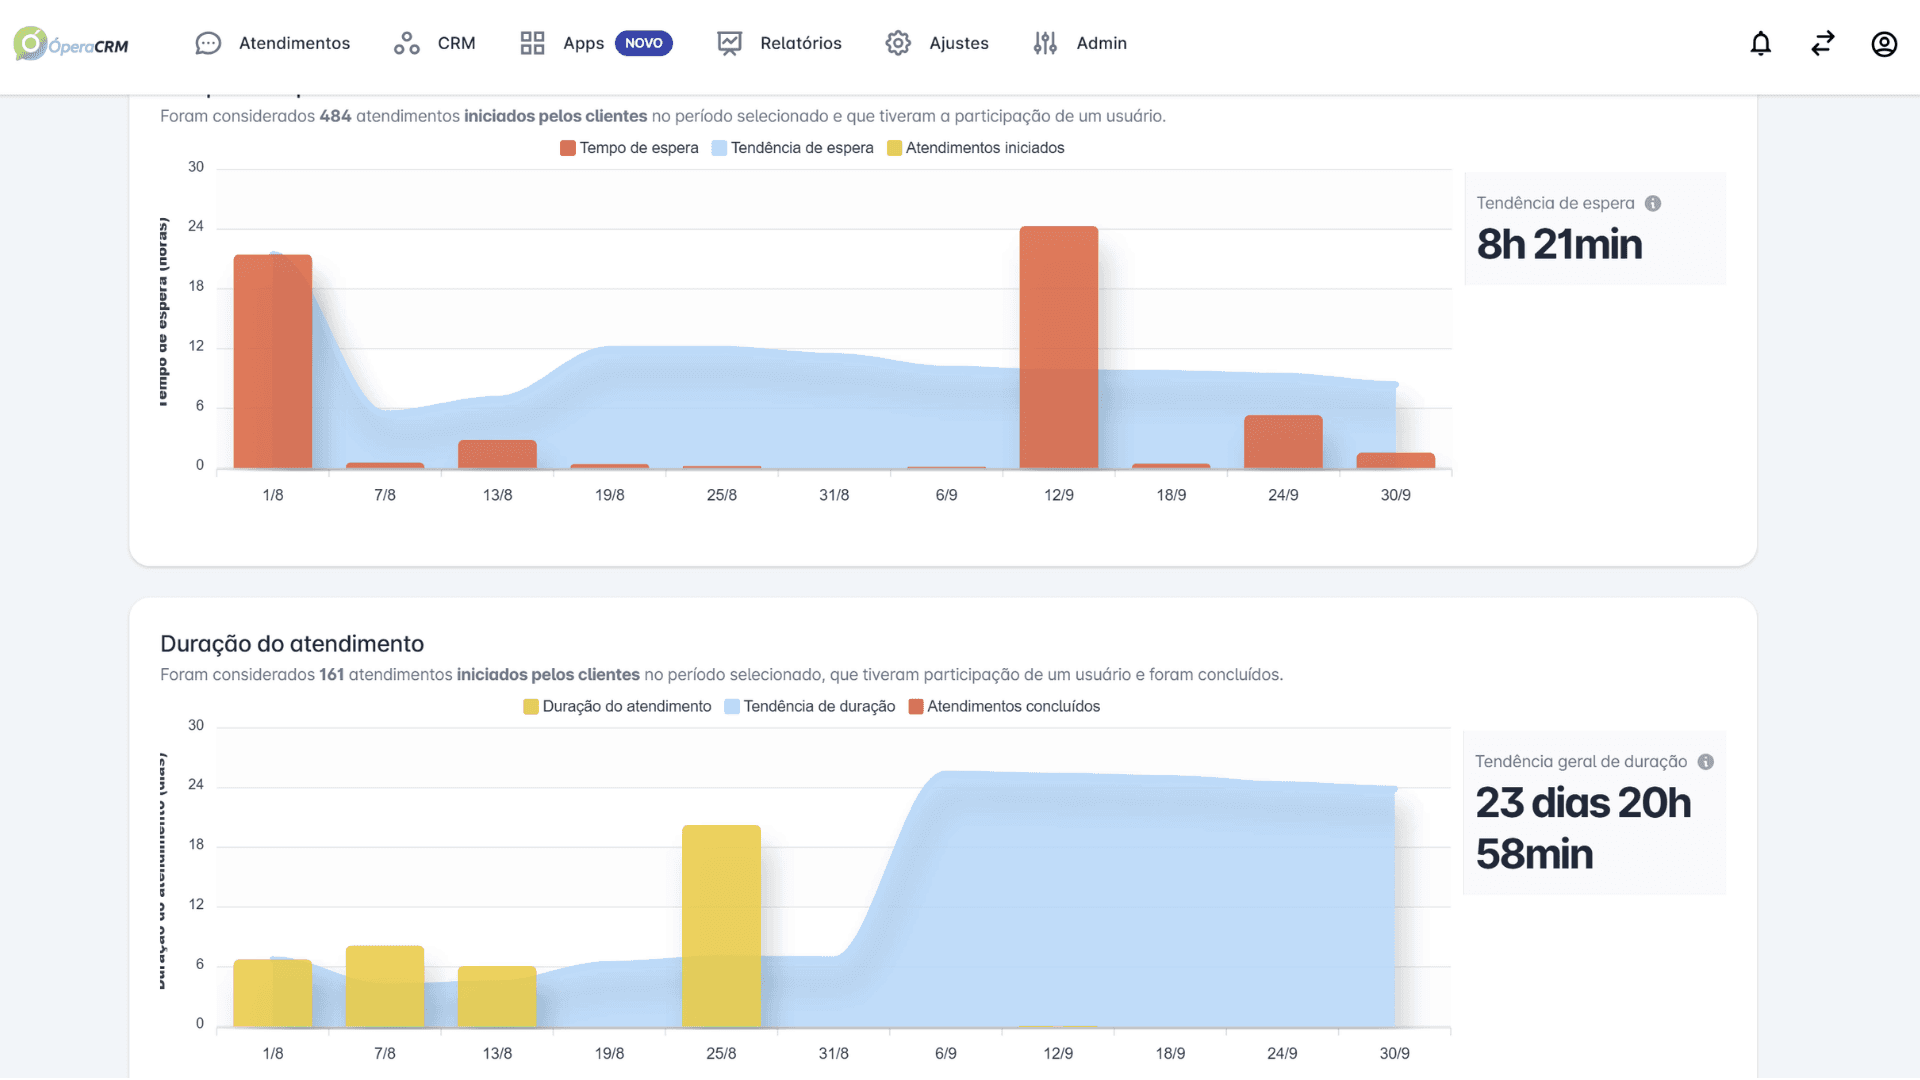Viewport: 1920px width, 1080px height.
Task: Show info for Tendência de espera
Action: (x=1653, y=203)
